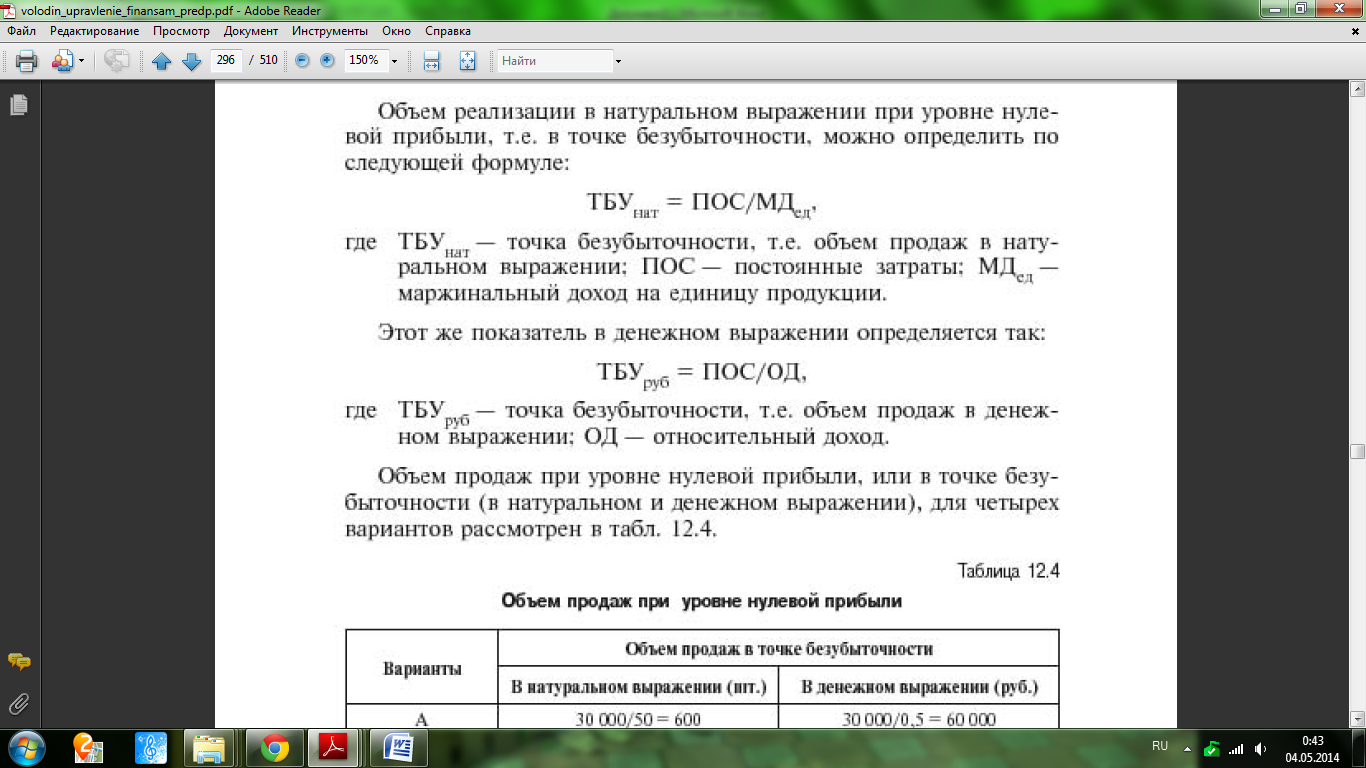Click the В денежном выражении (руб.) header

pyautogui.click(x=919, y=687)
